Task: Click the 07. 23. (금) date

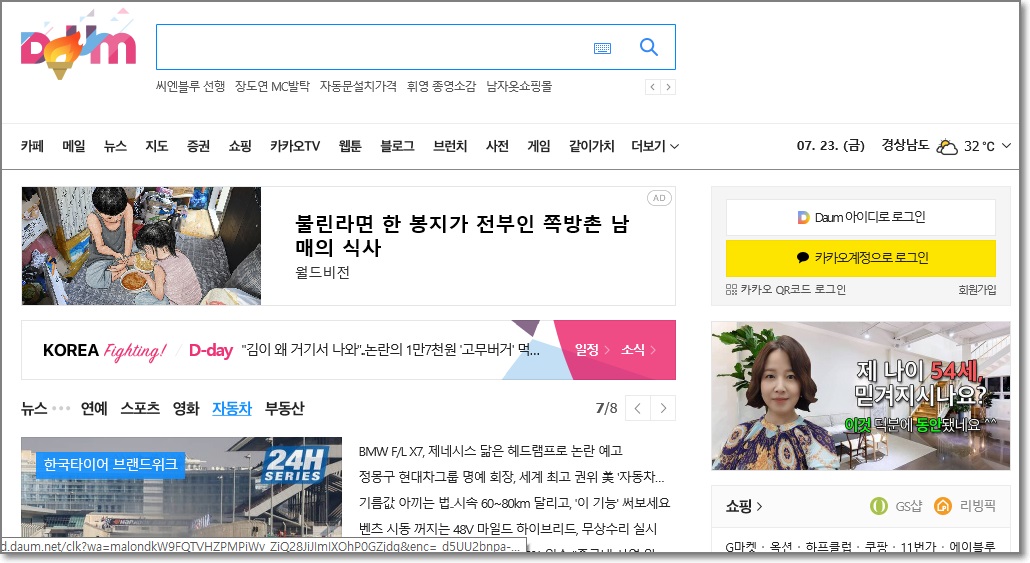Action: 830,146
